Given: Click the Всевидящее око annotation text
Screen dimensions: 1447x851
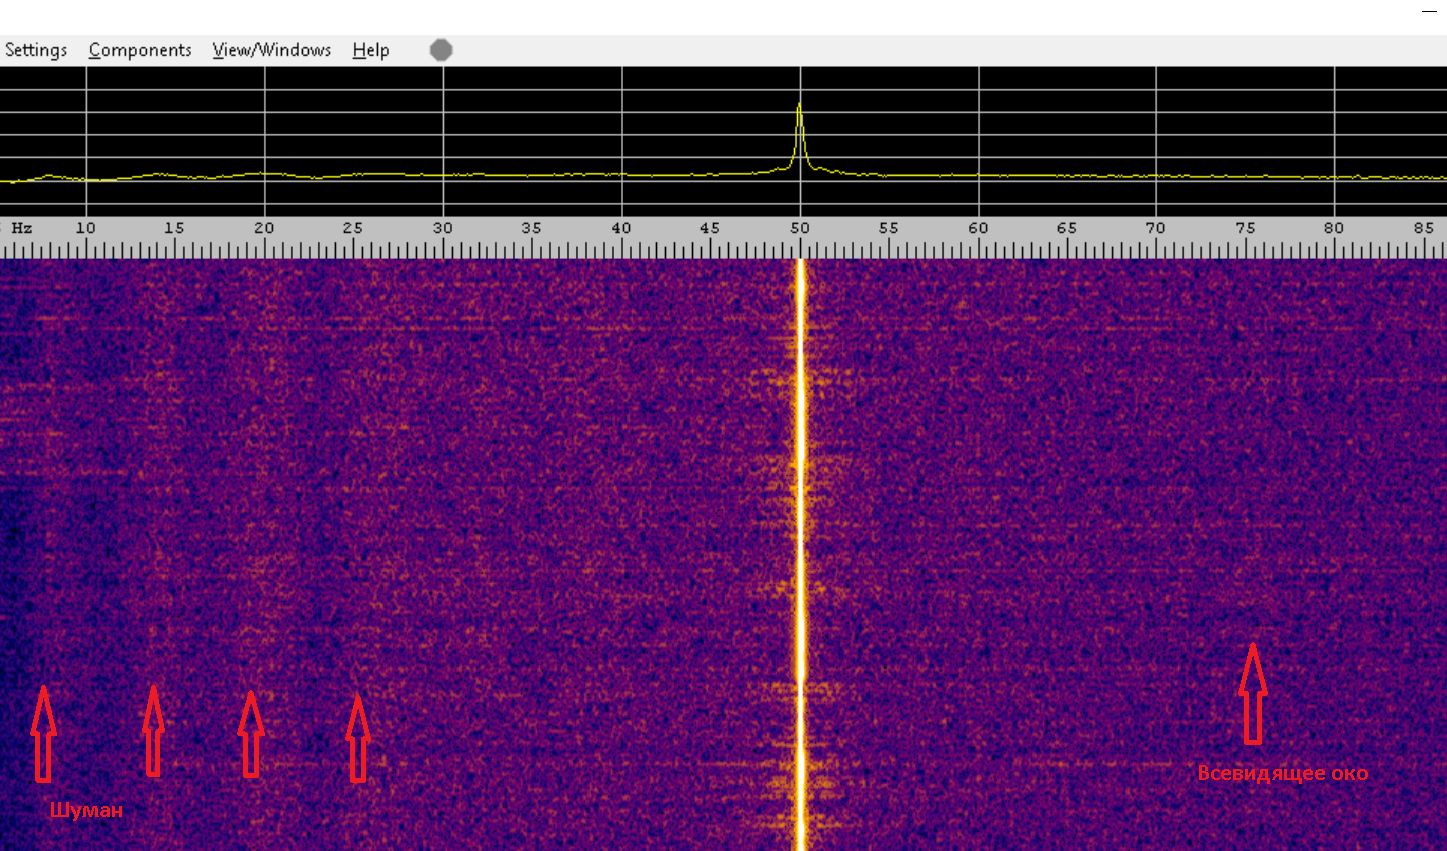Looking at the screenshot, I should (x=1282, y=773).
